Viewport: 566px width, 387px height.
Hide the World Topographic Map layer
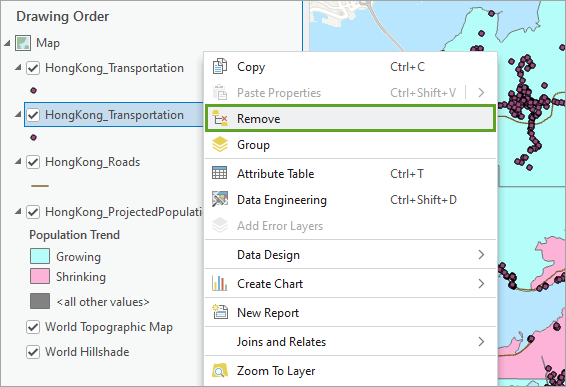33,327
